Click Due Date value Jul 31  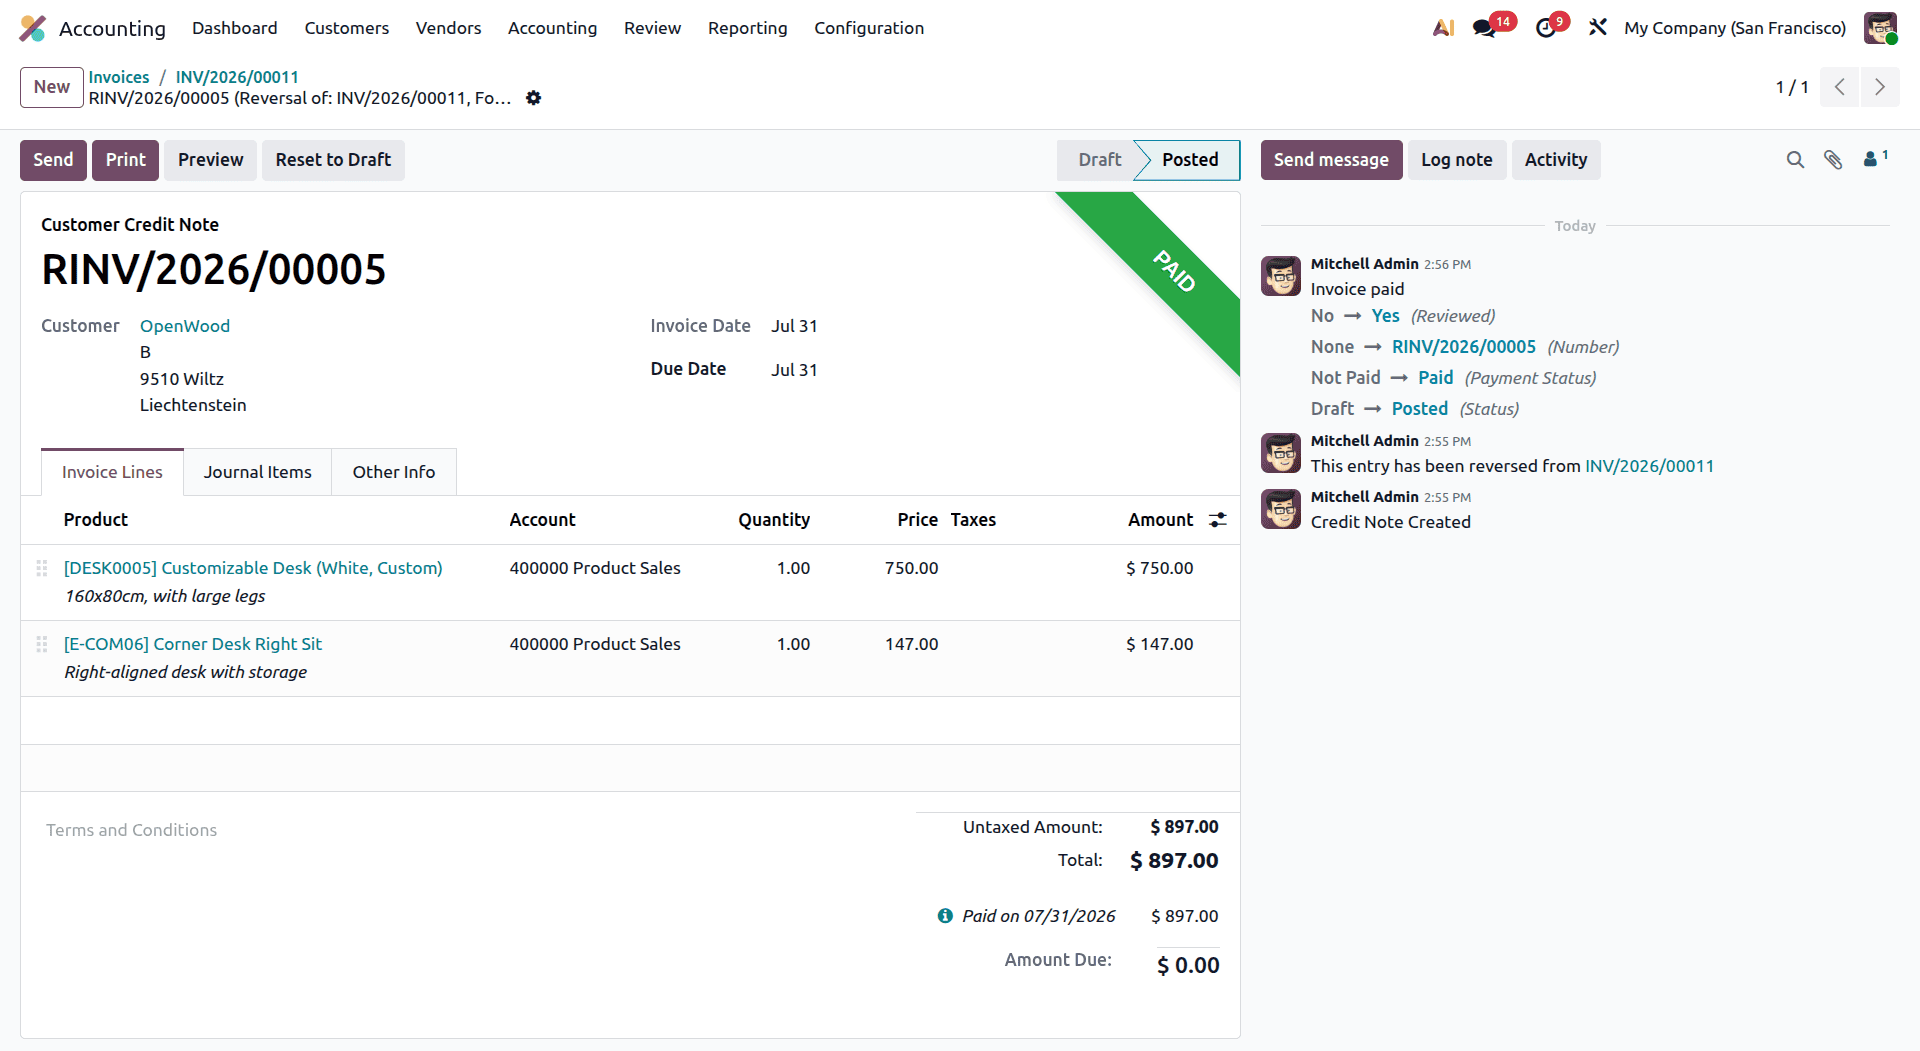point(794,370)
